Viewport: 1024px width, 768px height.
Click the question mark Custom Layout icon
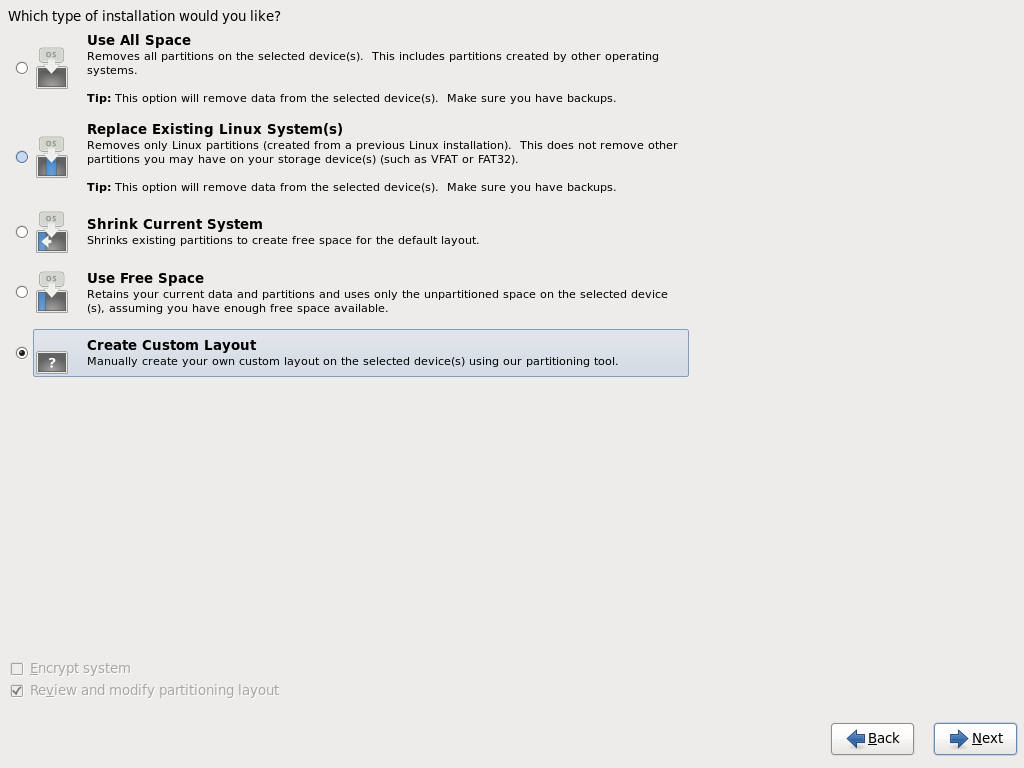[x=51, y=362]
